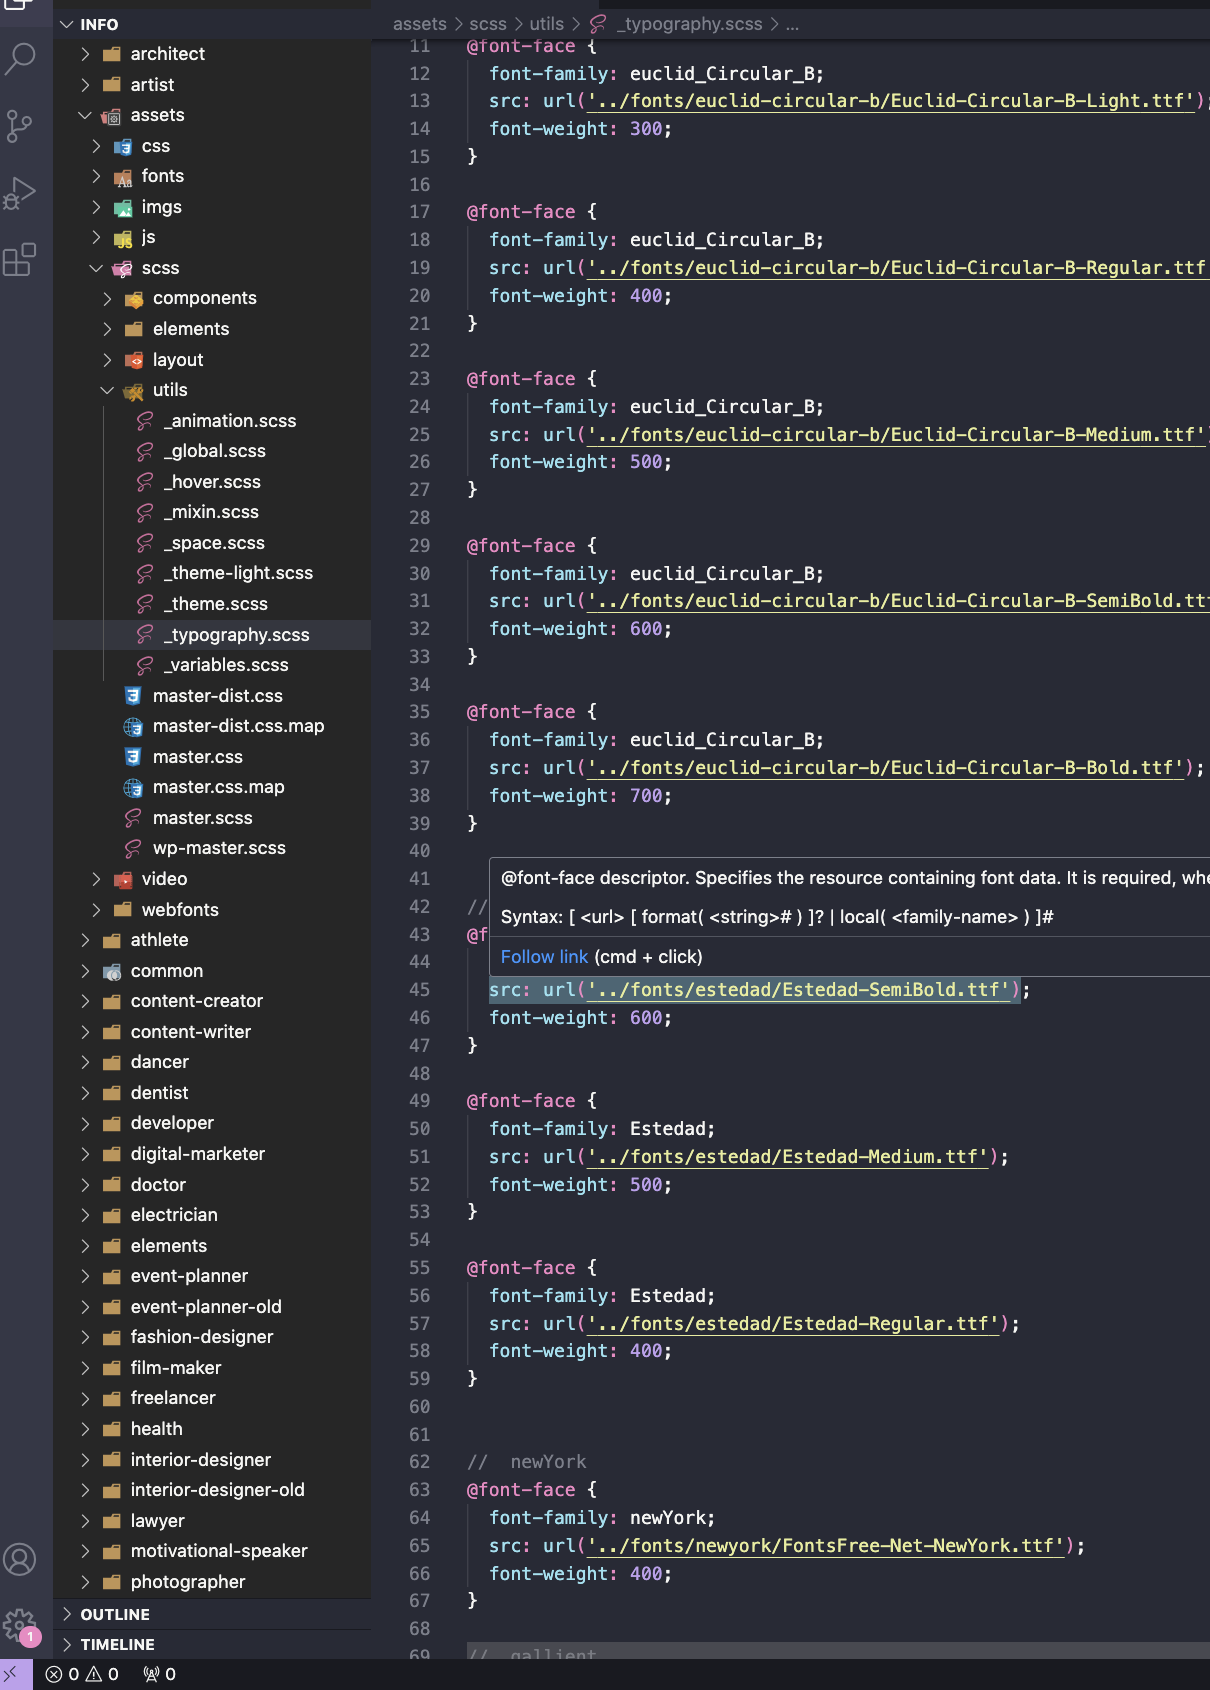Screen dimensions: 1210x1690
Task: Open _variables.scss file
Action: (x=226, y=665)
